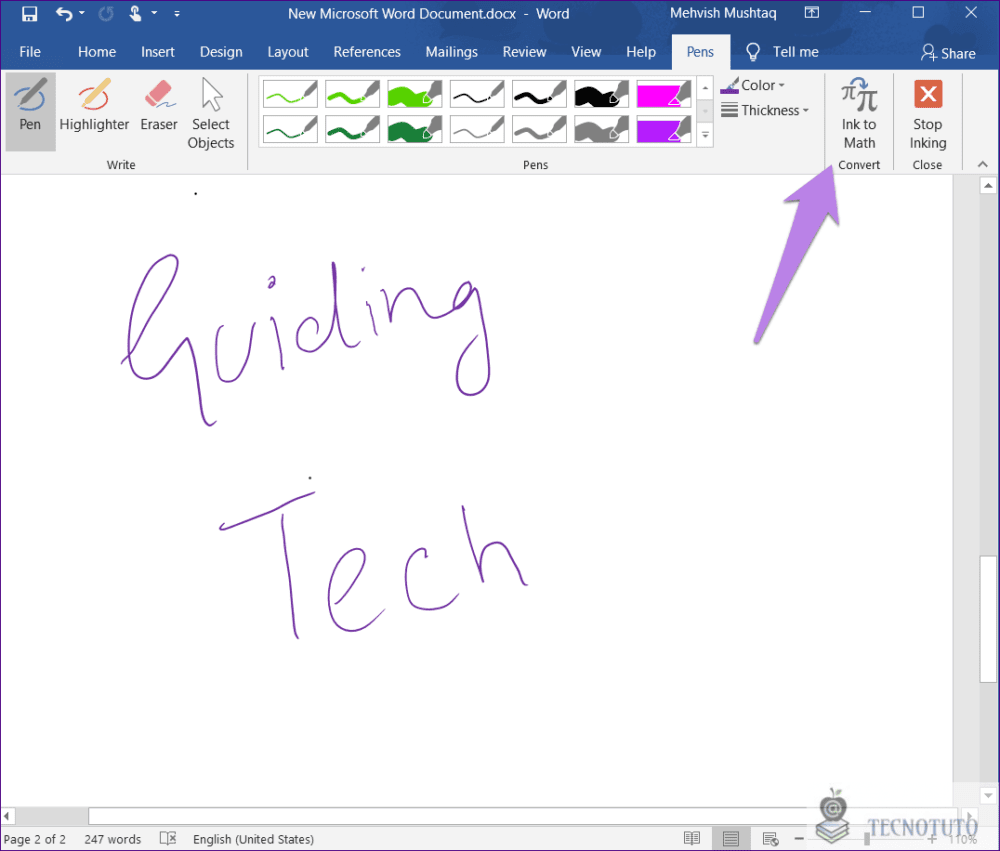Screen dimensions: 1000x851
Task: Open word count from 247 words
Action: point(113,839)
